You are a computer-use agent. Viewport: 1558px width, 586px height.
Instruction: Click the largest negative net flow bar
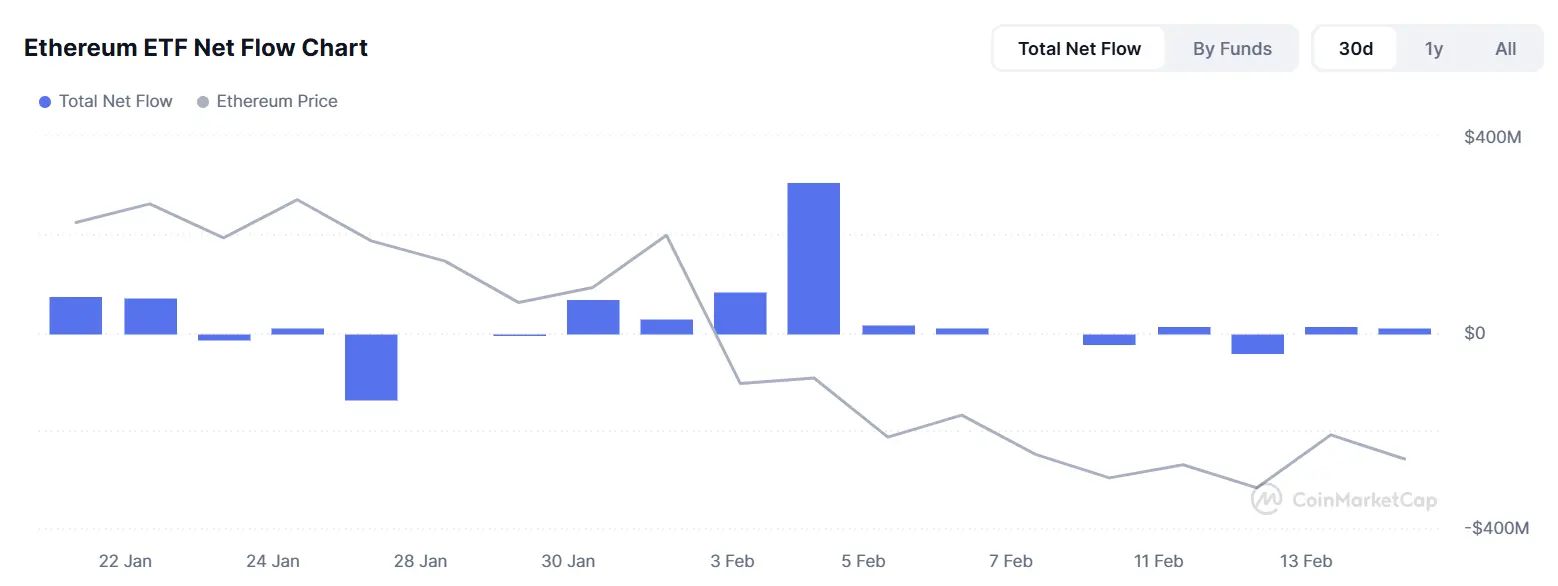tap(371, 367)
